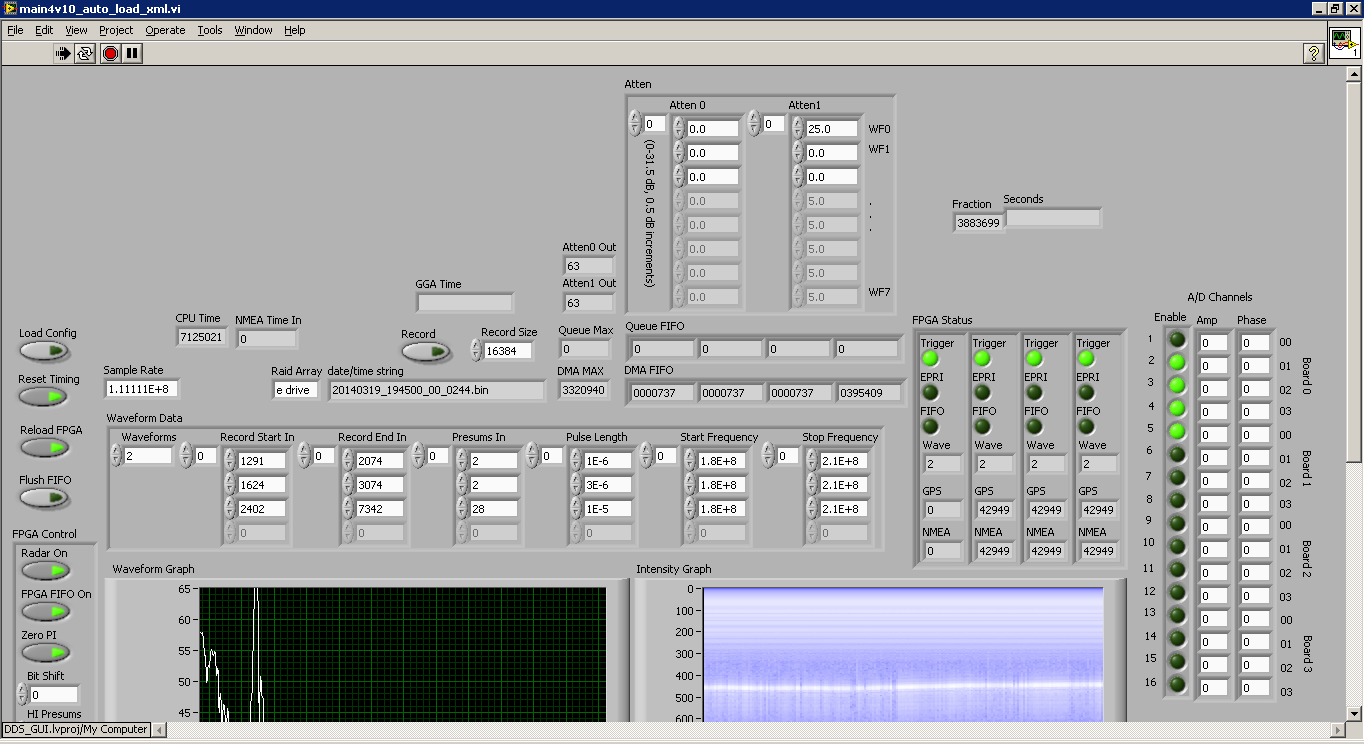Adjust the Waveforms count stepper
The image size is (1364, 744).
pos(116,456)
